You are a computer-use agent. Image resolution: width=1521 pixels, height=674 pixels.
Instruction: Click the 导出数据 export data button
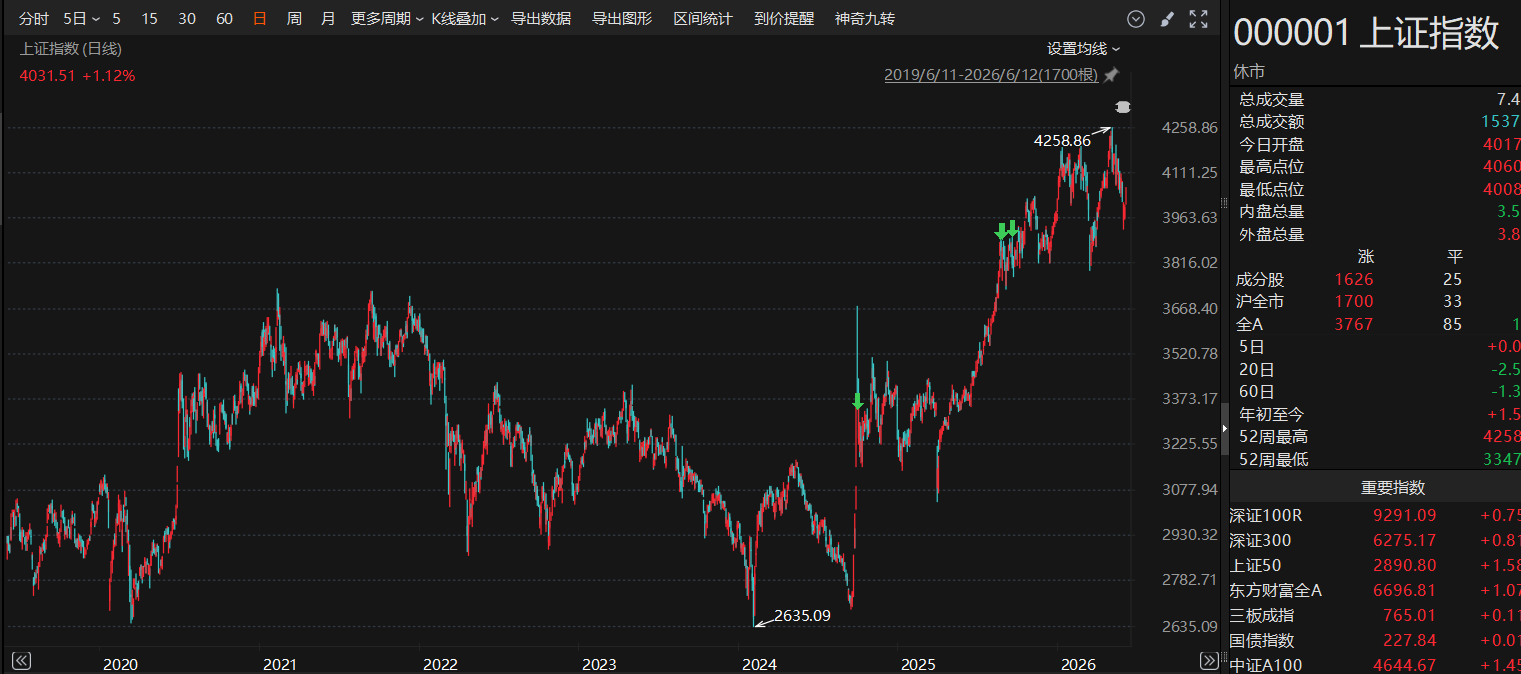(x=541, y=19)
